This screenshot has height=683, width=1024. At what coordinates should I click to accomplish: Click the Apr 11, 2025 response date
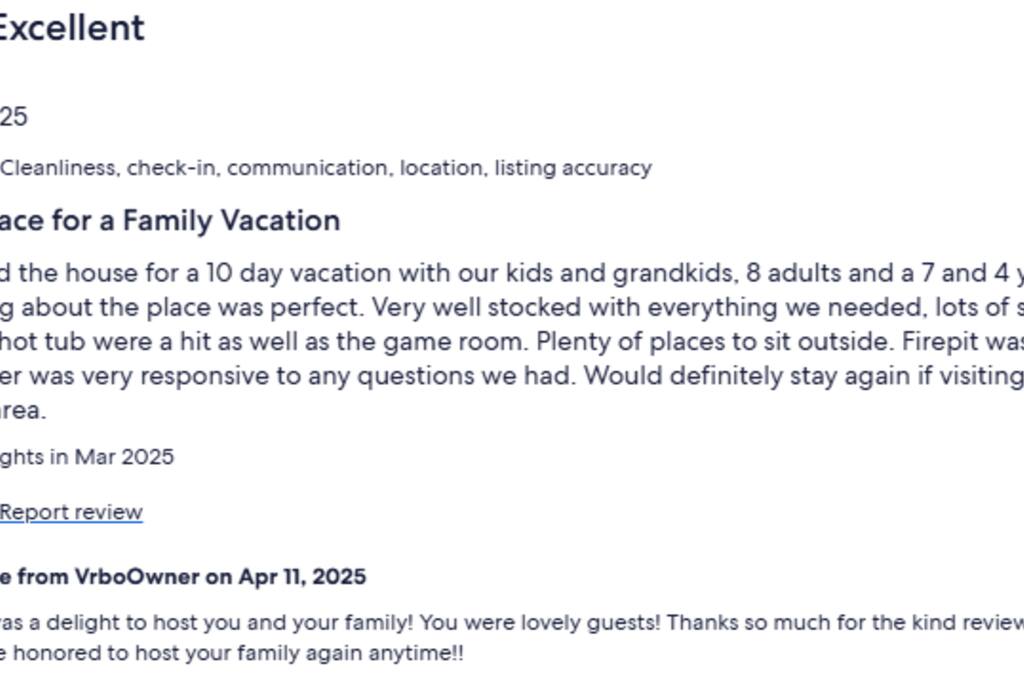coord(302,577)
